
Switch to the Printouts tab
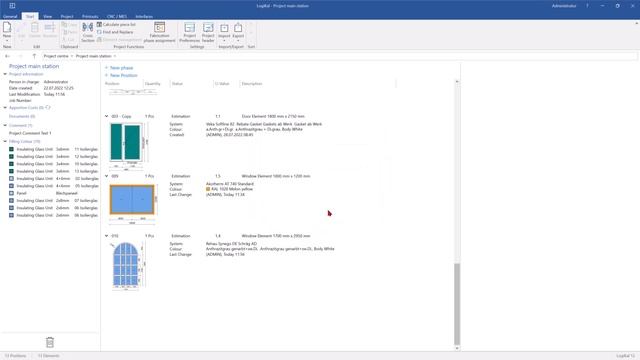click(90, 16)
